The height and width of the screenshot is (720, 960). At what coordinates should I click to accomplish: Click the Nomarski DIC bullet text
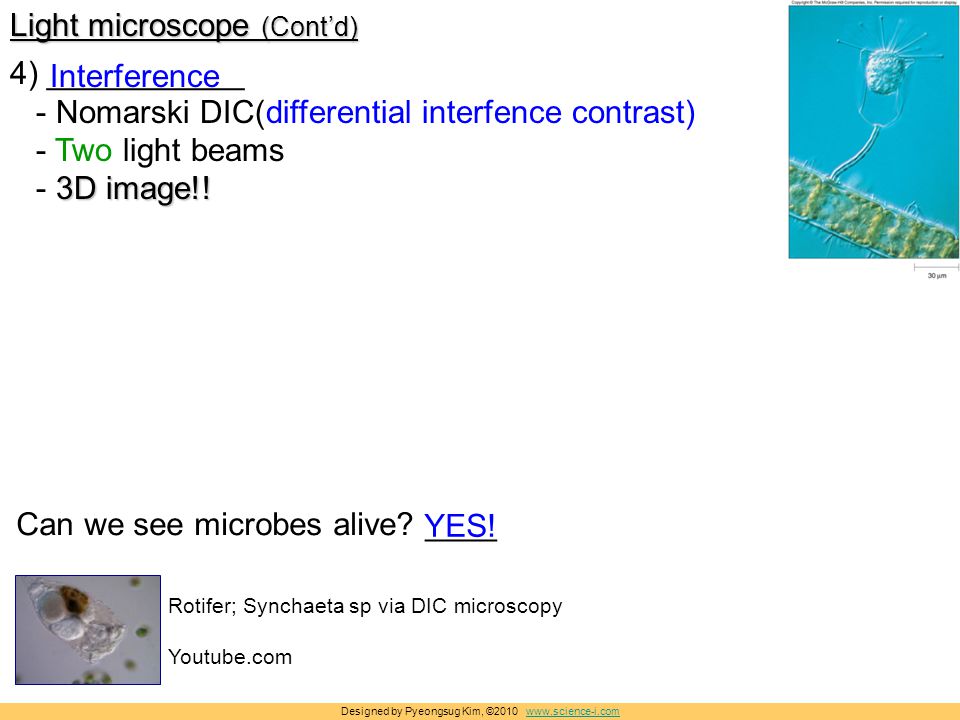click(155, 113)
